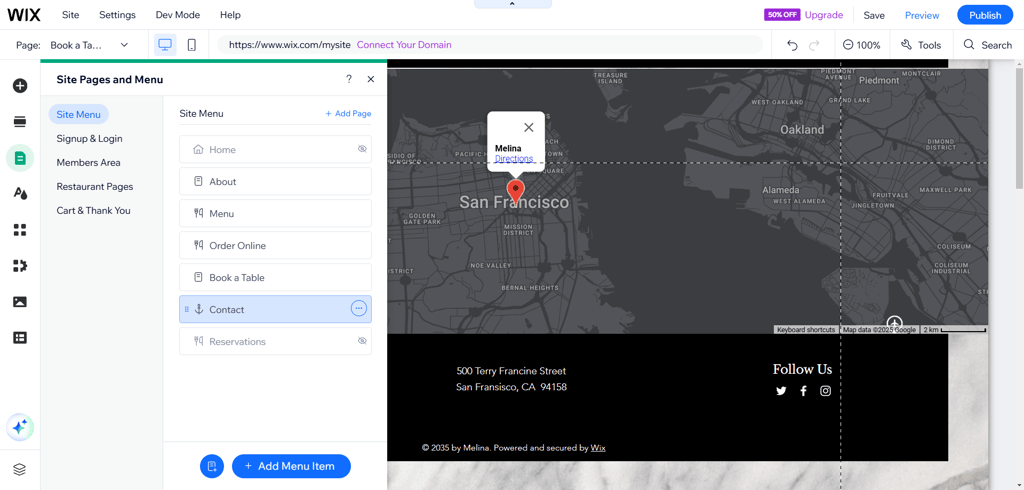Screen dimensions: 1024x490
Task: Open the Tools menu in toolbar
Action: 921,45
